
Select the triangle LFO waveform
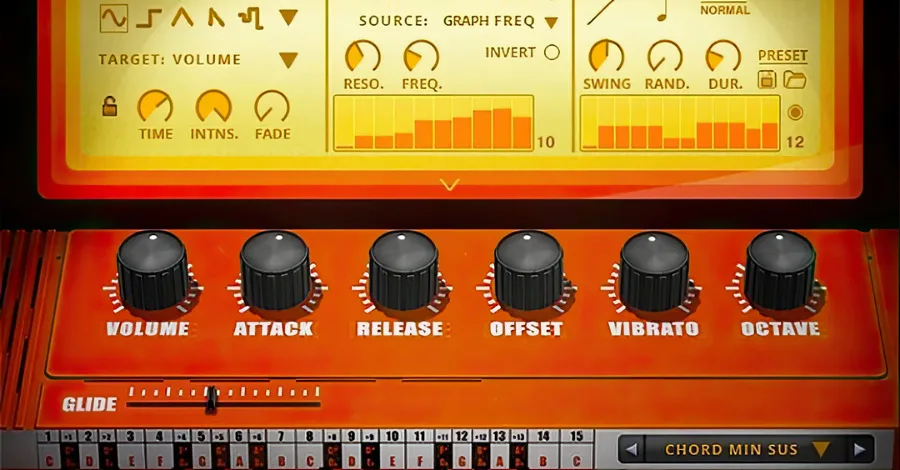click(182, 18)
